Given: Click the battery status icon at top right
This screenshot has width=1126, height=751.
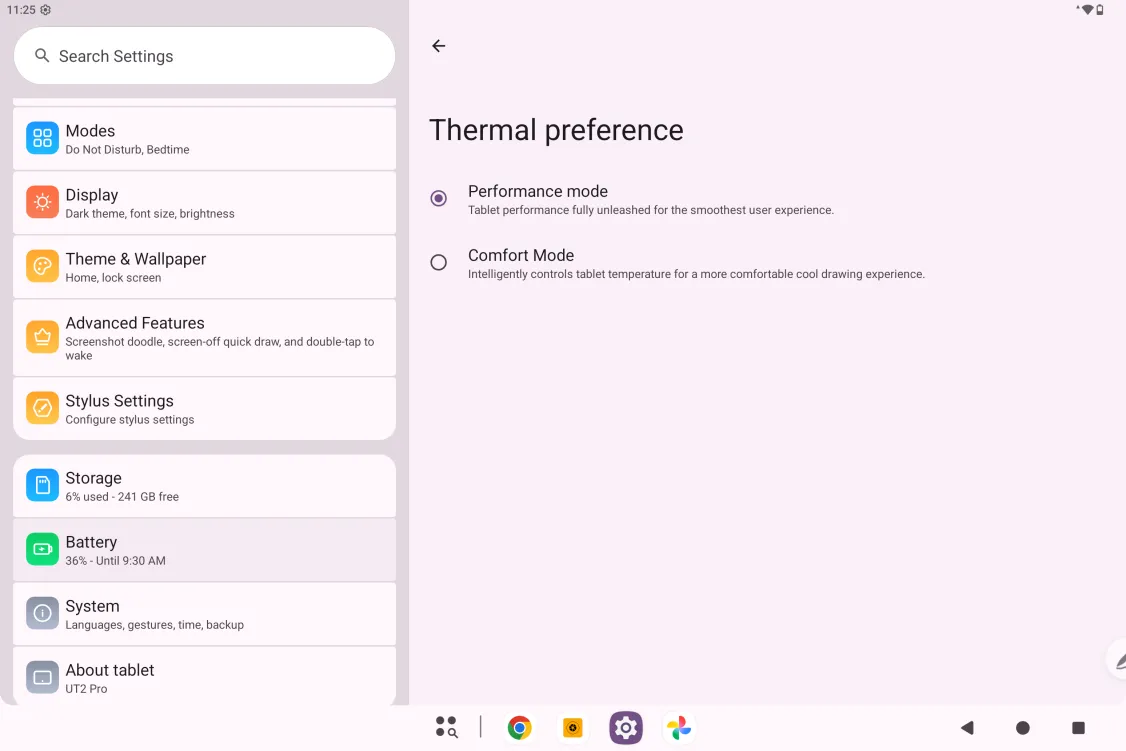Looking at the screenshot, I should point(1099,9).
